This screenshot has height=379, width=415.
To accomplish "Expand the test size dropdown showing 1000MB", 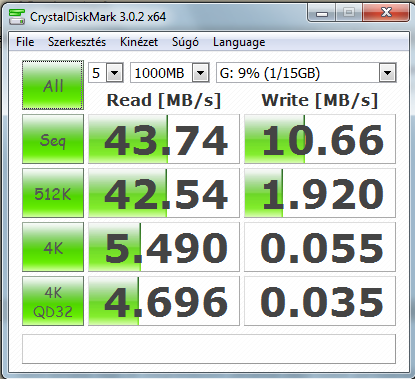I will tap(201, 73).
